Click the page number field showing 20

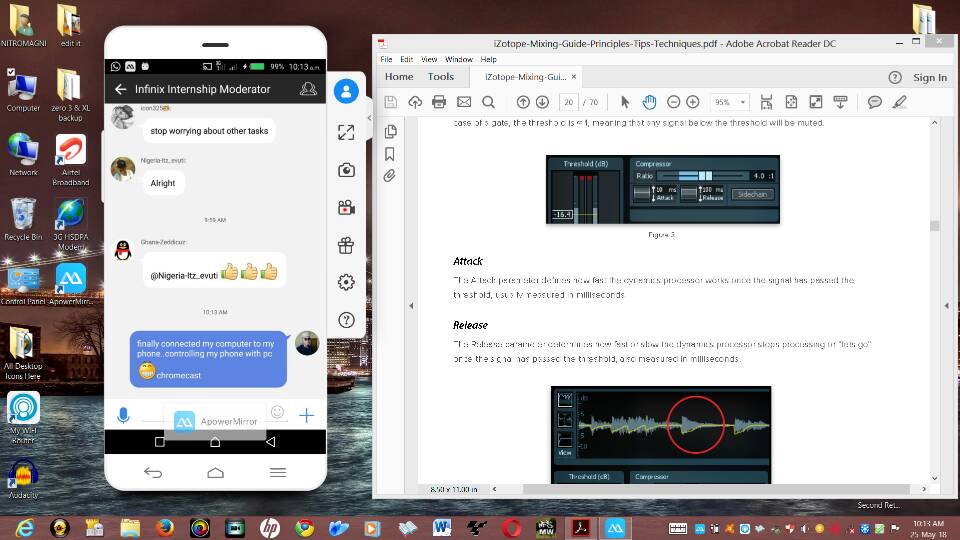pyautogui.click(x=569, y=102)
